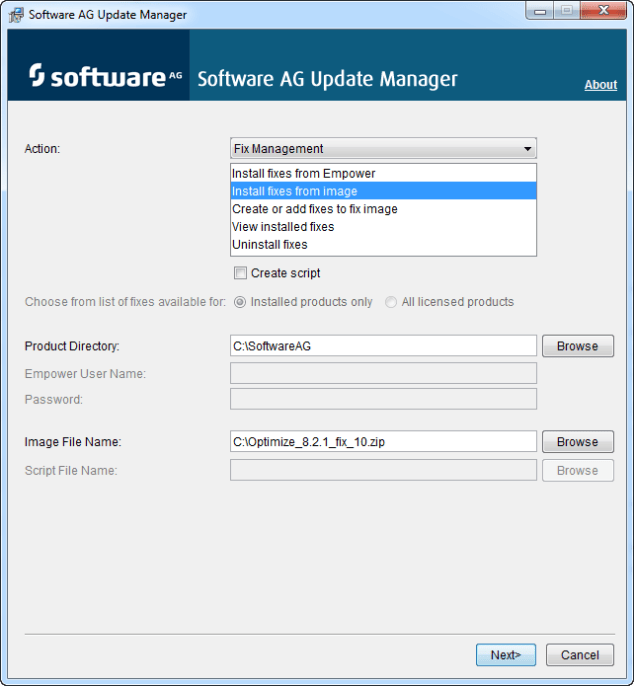Close the Software AG Update Manager window
Viewport: 634px width, 686px height.
(x=603, y=11)
